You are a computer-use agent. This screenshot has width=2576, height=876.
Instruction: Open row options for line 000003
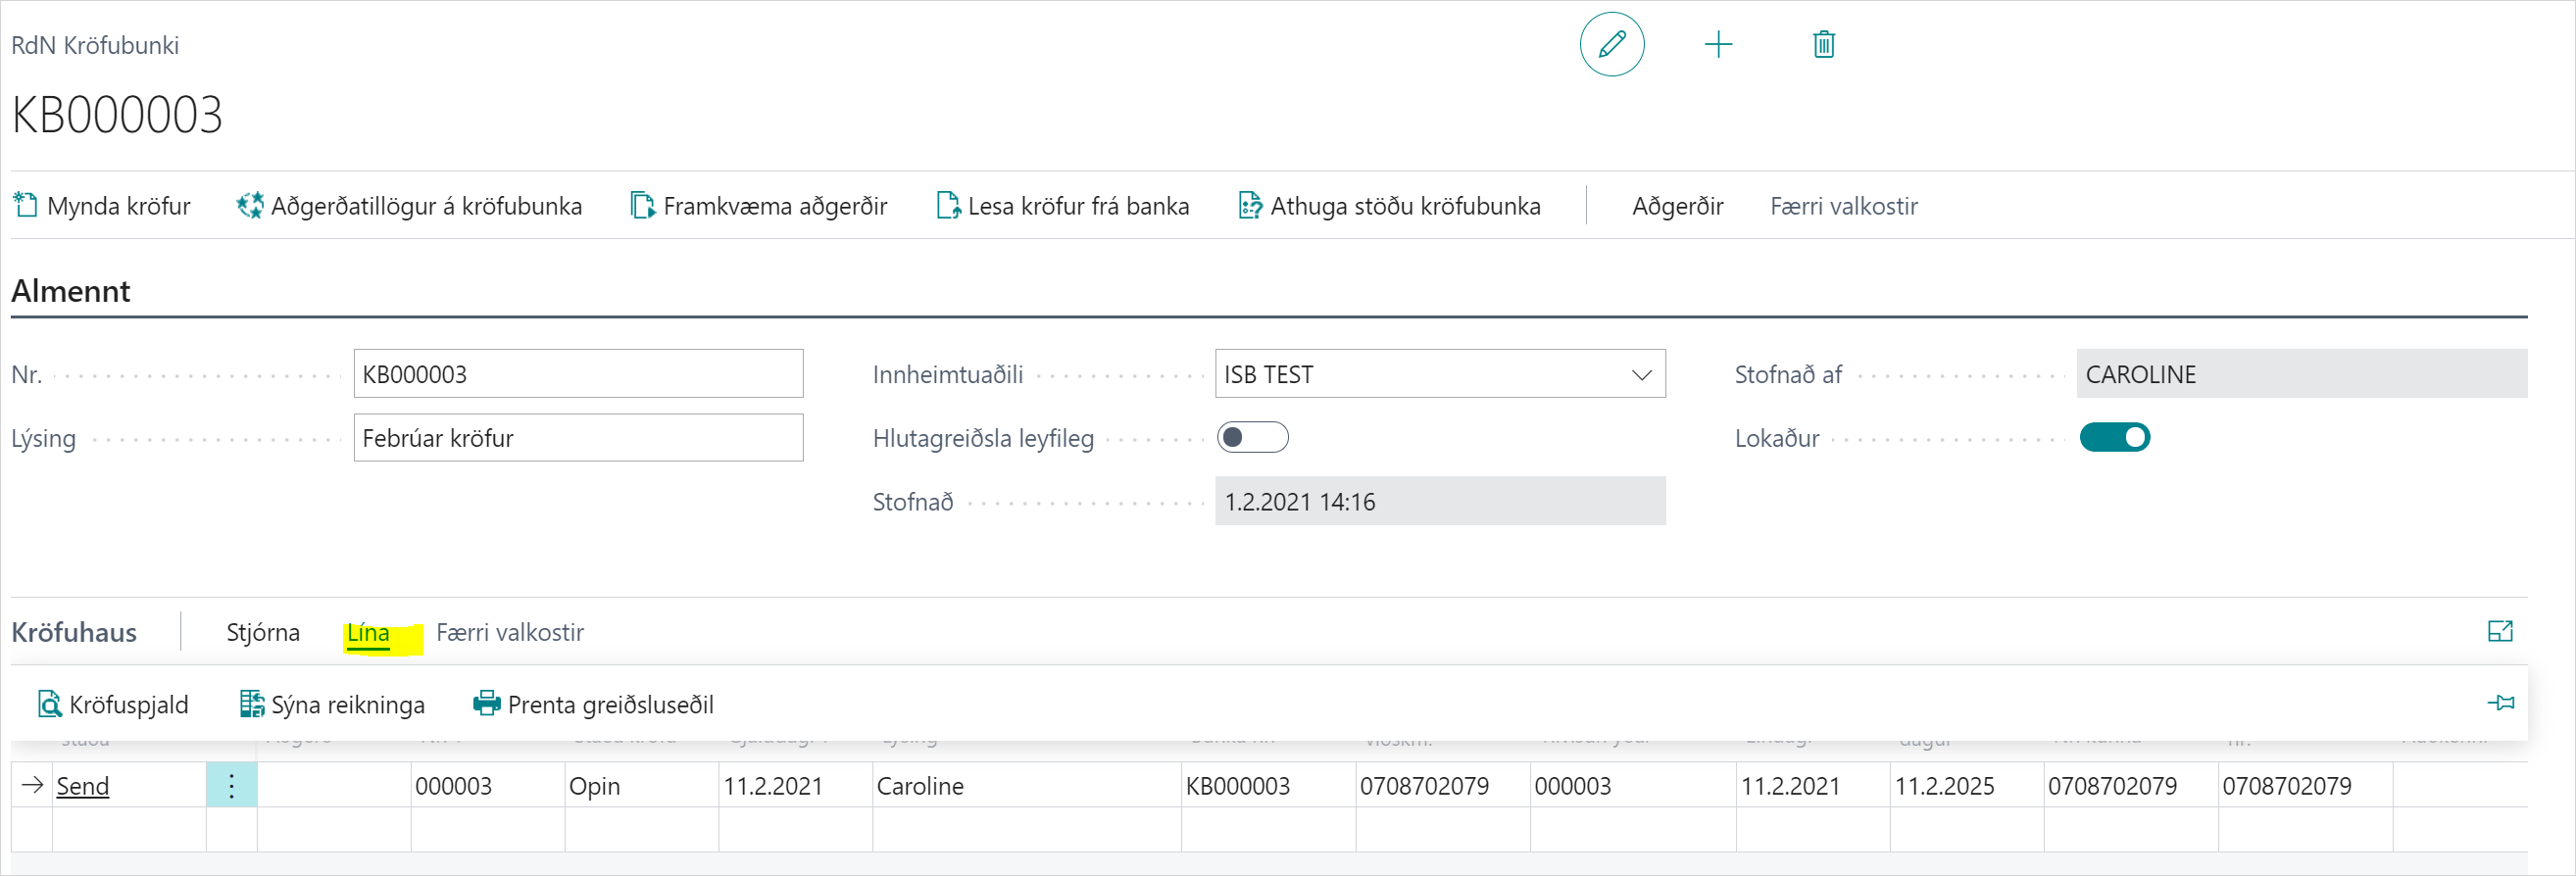(231, 786)
